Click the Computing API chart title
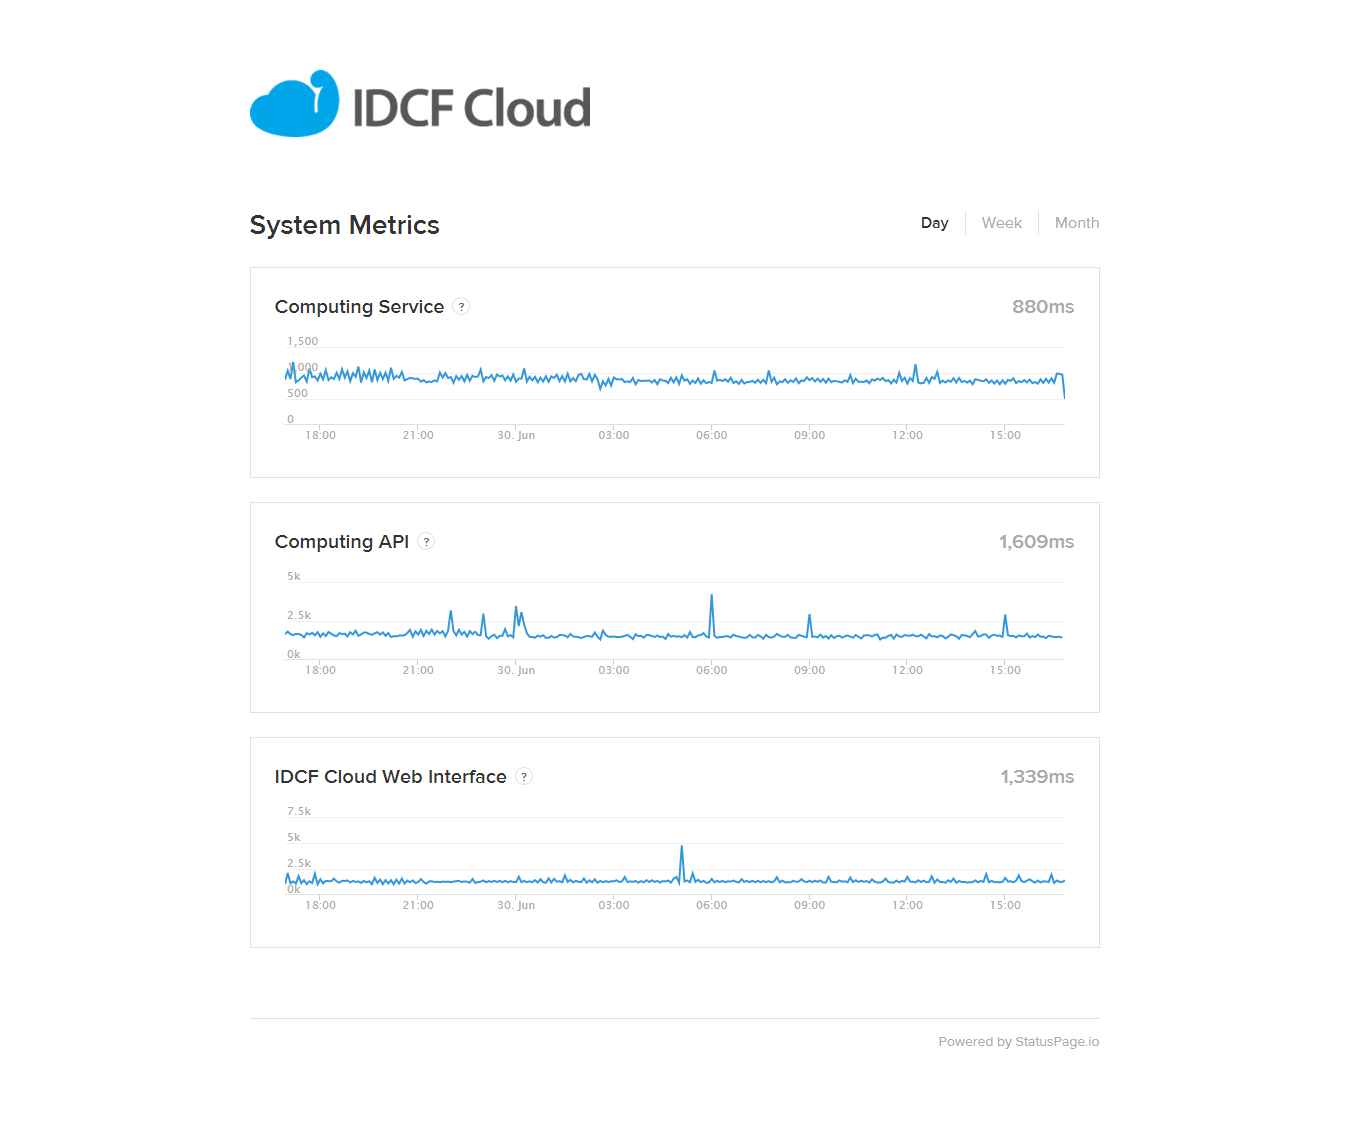 341,542
